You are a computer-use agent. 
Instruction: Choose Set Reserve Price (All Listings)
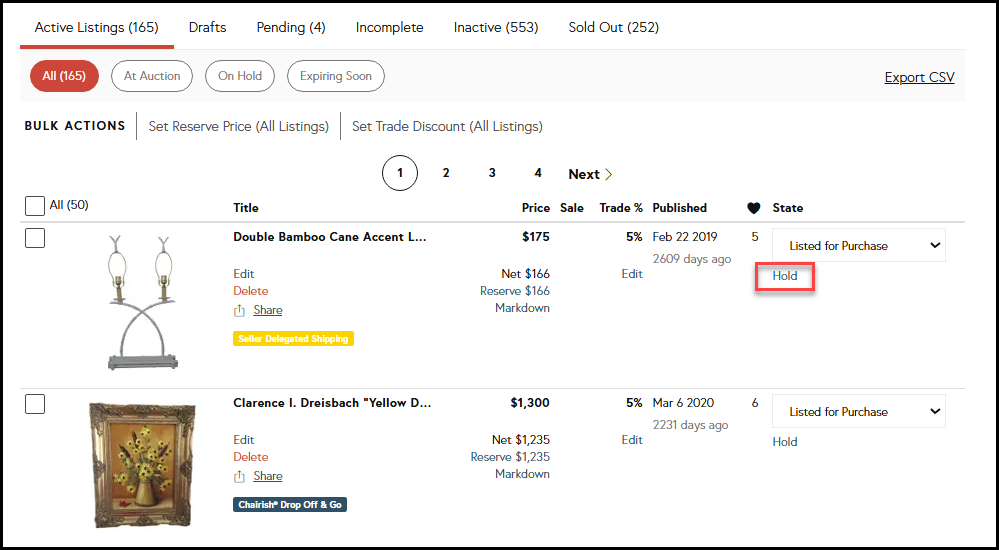click(239, 126)
